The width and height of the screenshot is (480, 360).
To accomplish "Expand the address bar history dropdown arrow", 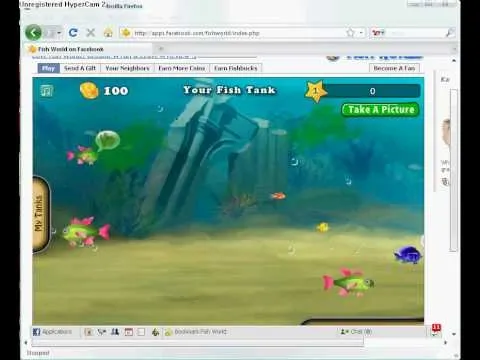I will (x=361, y=33).
